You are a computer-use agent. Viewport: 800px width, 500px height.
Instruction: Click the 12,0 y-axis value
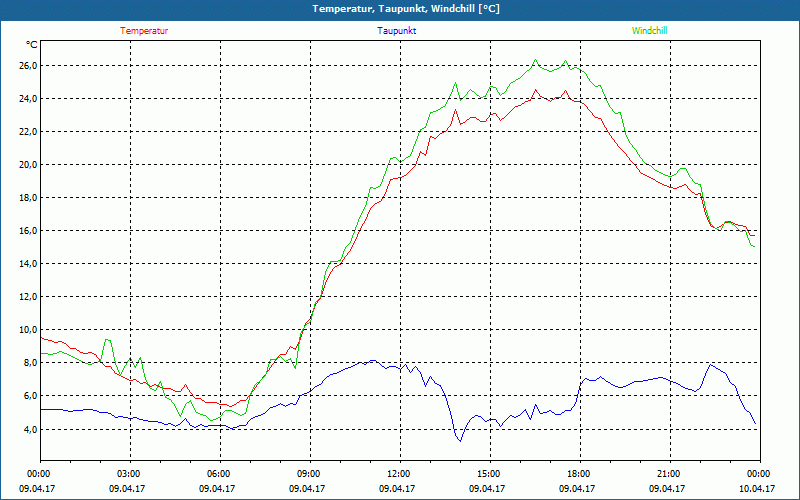28,296
